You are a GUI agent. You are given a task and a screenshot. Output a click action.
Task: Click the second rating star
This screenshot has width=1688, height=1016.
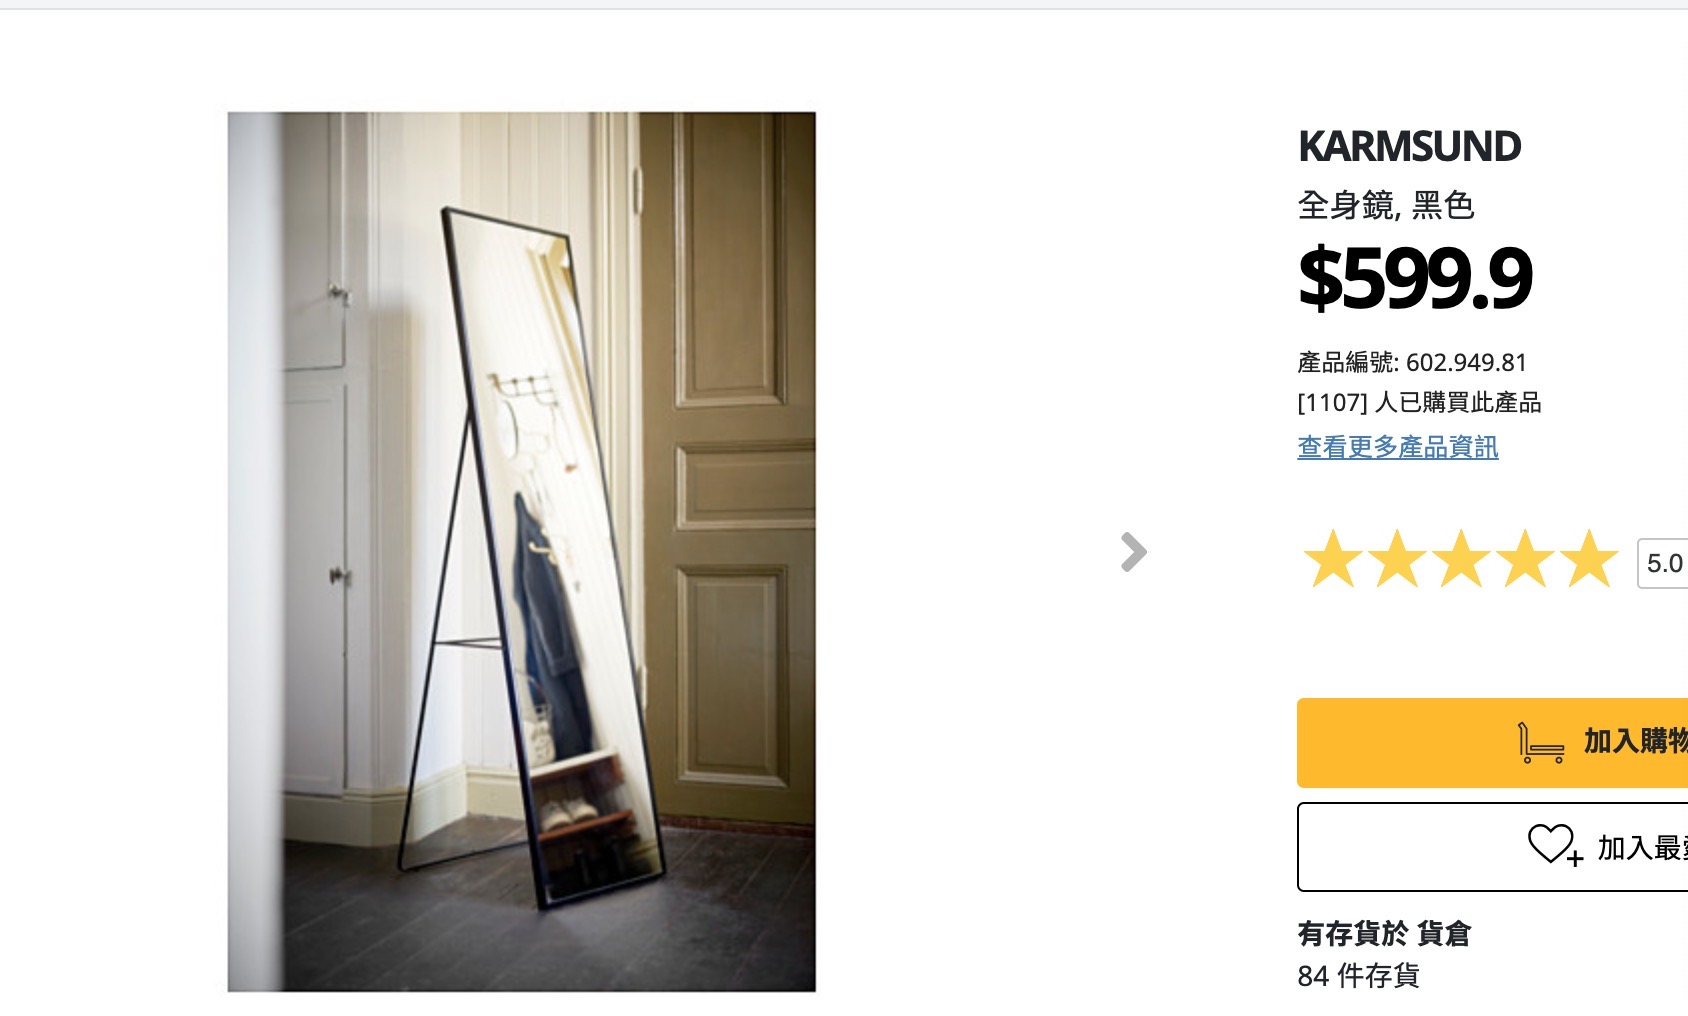(1397, 560)
